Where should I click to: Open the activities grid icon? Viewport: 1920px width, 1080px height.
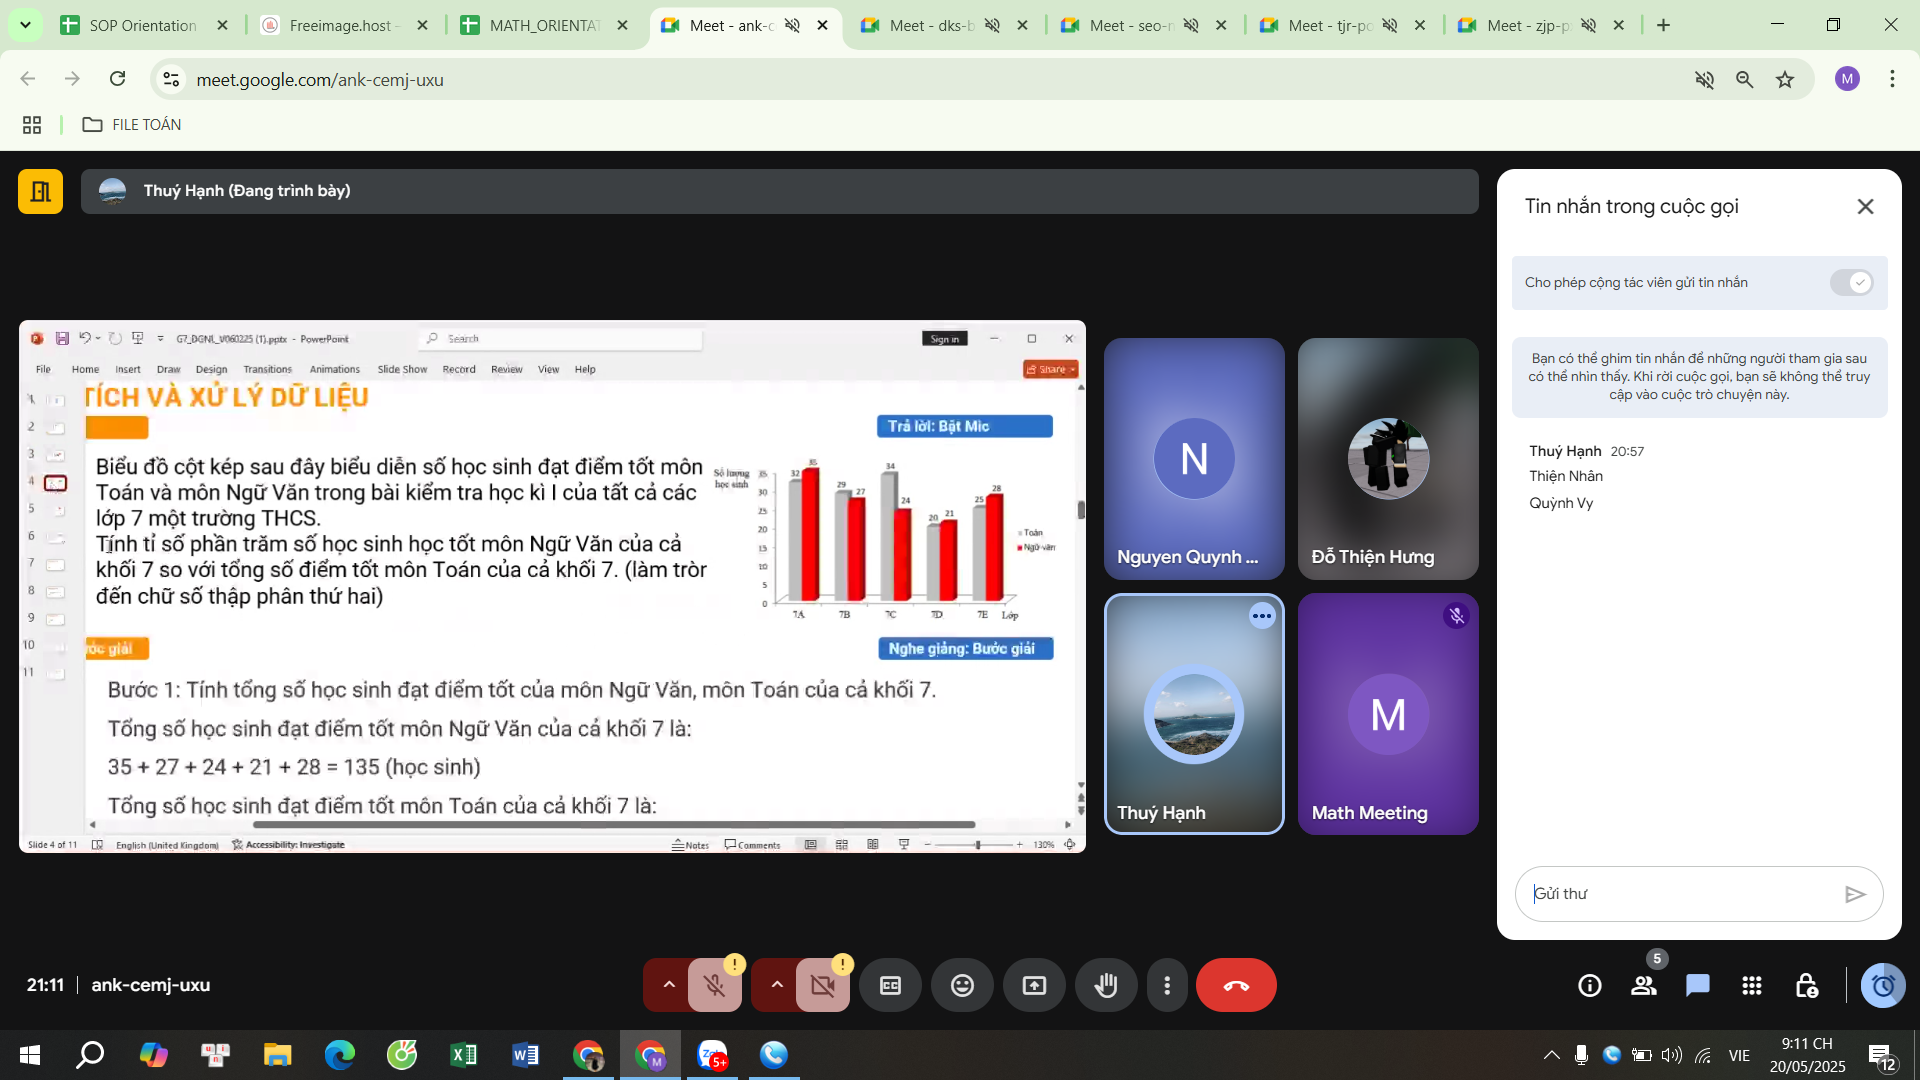coord(1751,986)
